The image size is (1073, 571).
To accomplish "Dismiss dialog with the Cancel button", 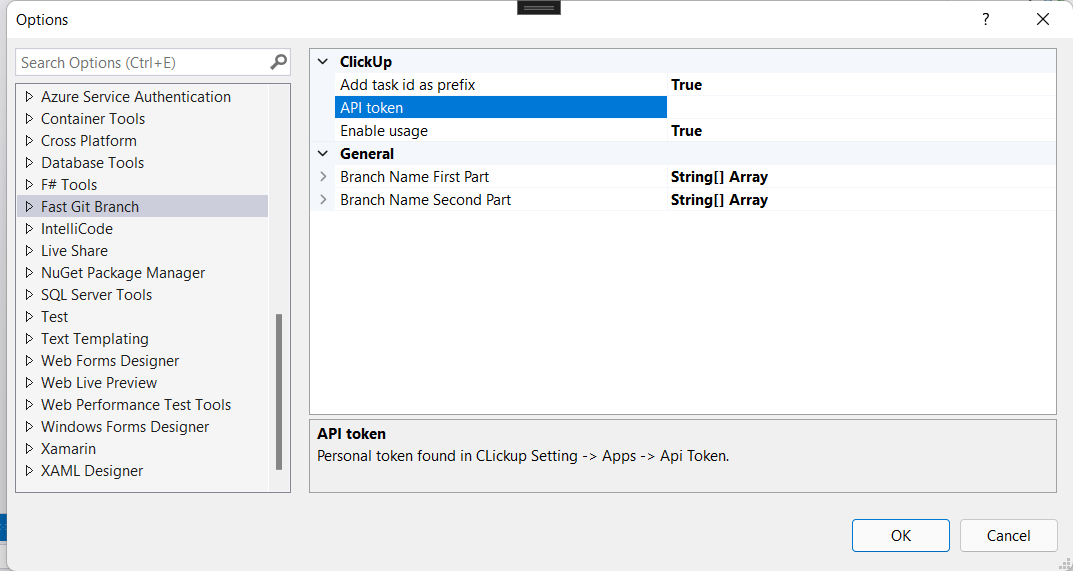I will pyautogui.click(x=1009, y=535).
